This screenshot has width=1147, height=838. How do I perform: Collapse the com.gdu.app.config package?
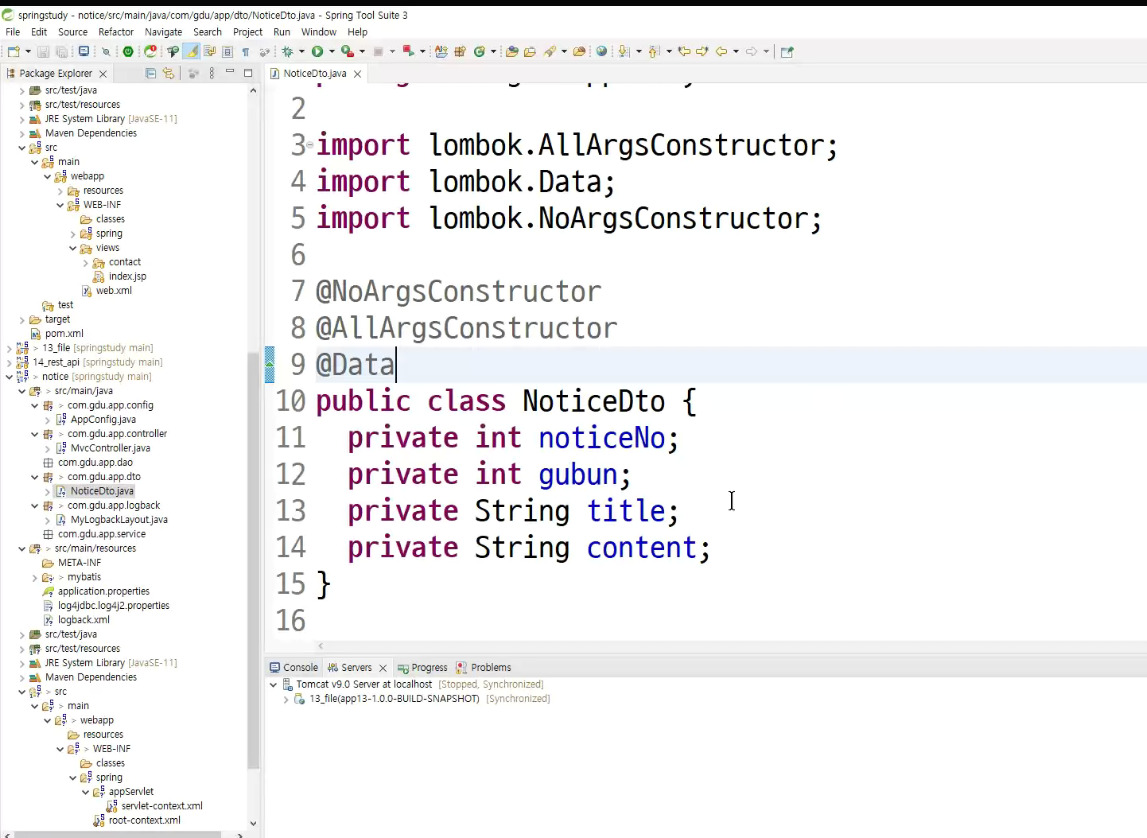[34, 405]
